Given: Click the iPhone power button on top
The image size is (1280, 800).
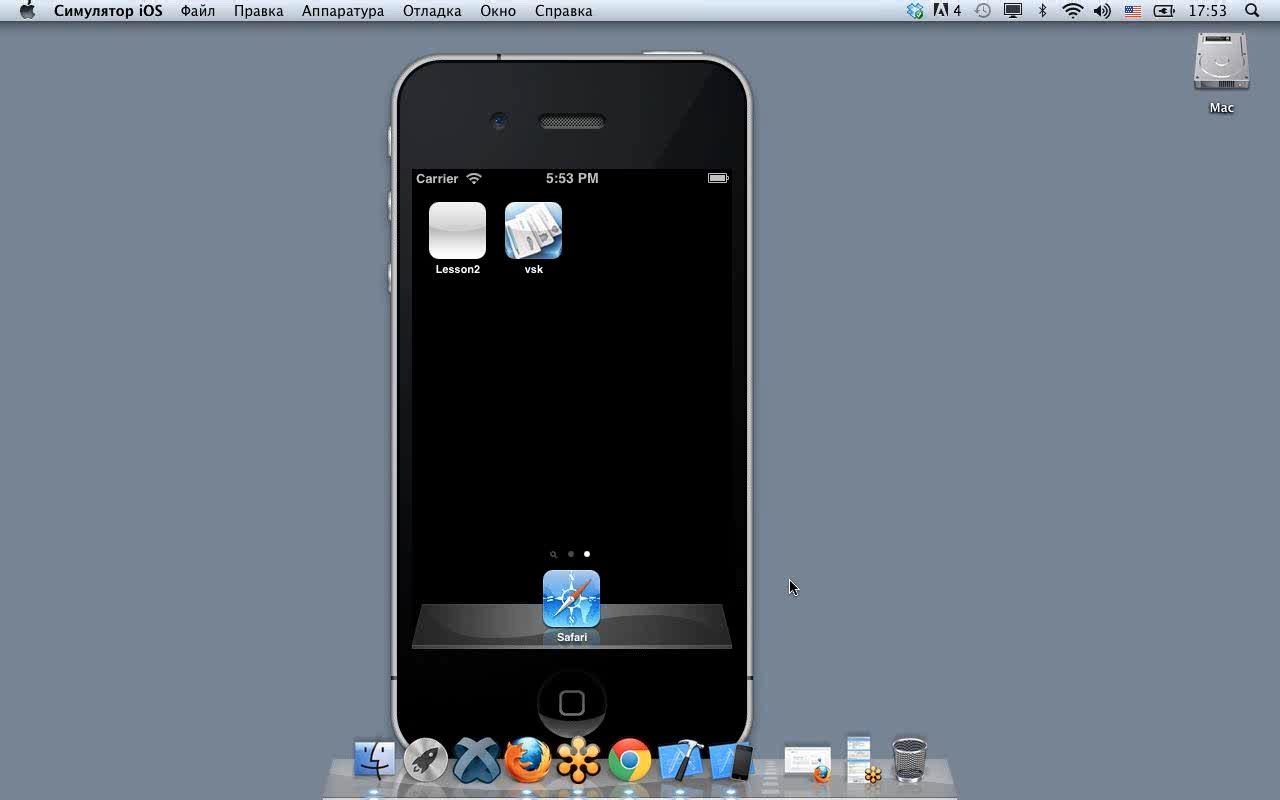Looking at the screenshot, I should point(674,52).
